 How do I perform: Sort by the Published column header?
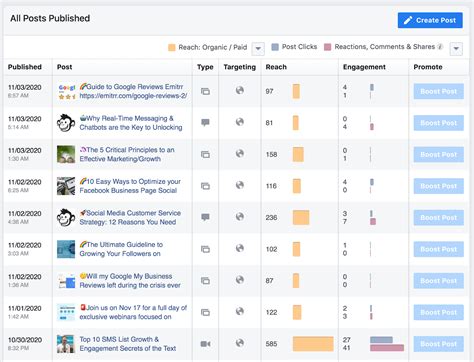pyautogui.click(x=25, y=67)
